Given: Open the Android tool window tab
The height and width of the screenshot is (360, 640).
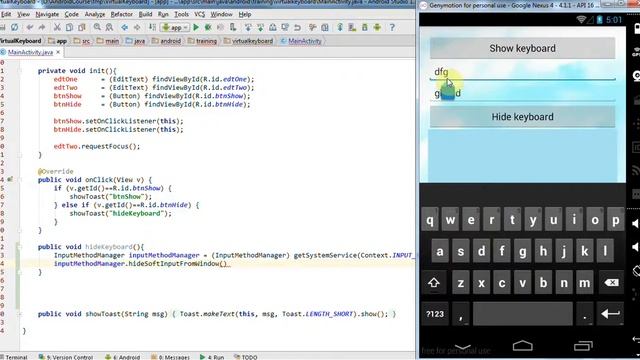Looking at the screenshot, I should point(122,357).
